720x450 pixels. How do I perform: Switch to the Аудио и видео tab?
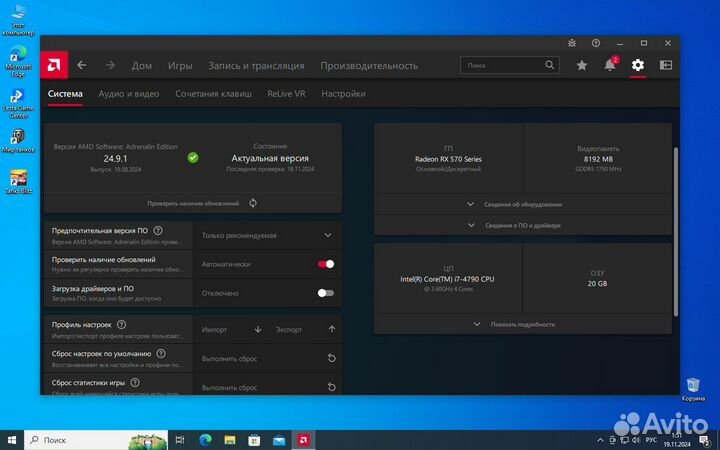coord(128,94)
